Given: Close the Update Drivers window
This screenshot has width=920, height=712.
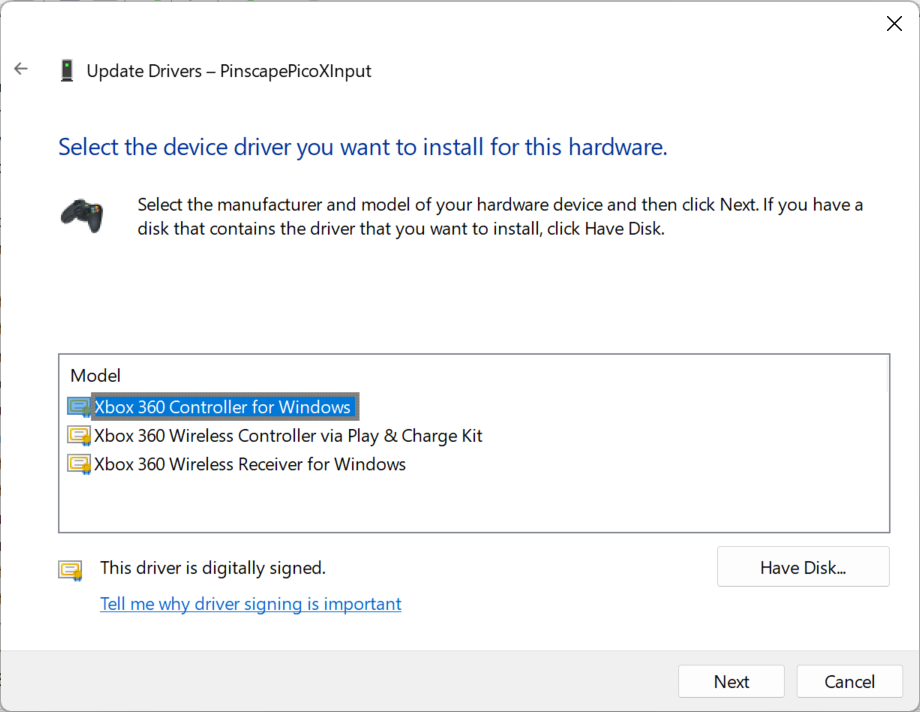Looking at the screenshot, I should [894, 23].
